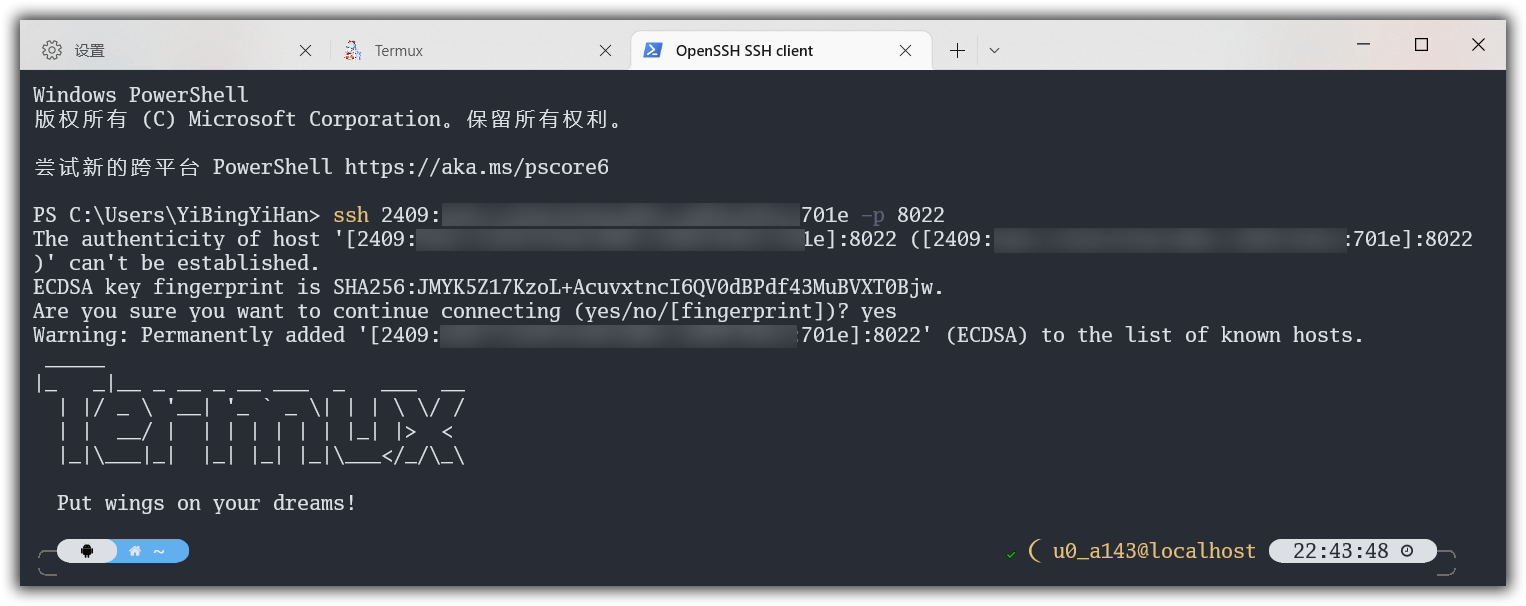
Task: Close the OpenSSH SSH client tab
Action: coord(906,51)
